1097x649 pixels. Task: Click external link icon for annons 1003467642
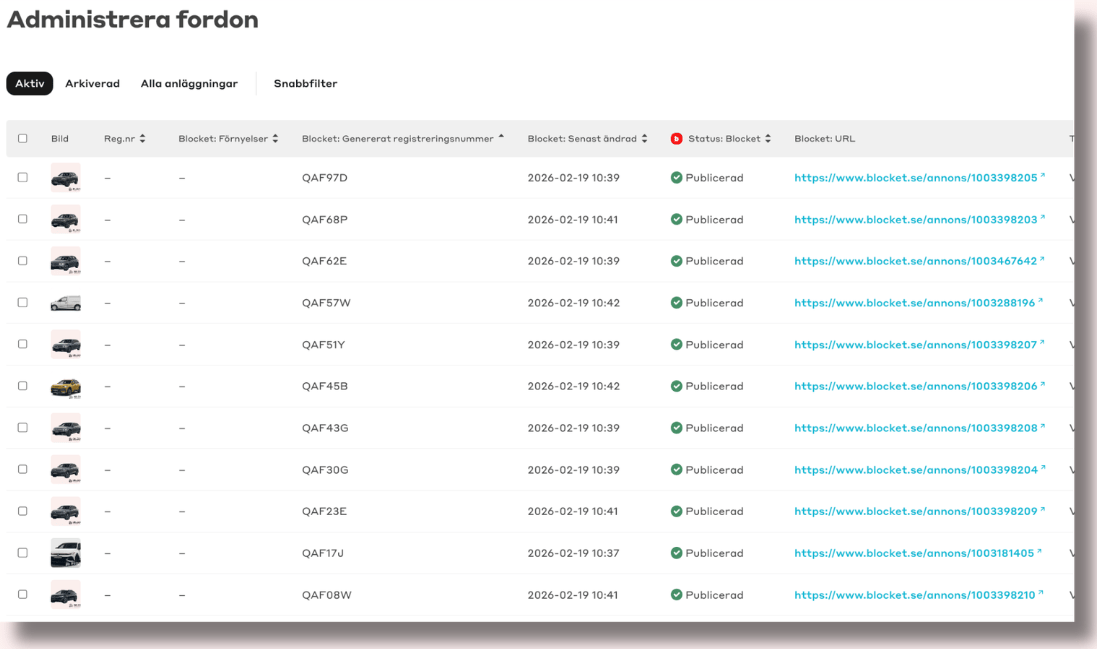[x=1042, y=260]
